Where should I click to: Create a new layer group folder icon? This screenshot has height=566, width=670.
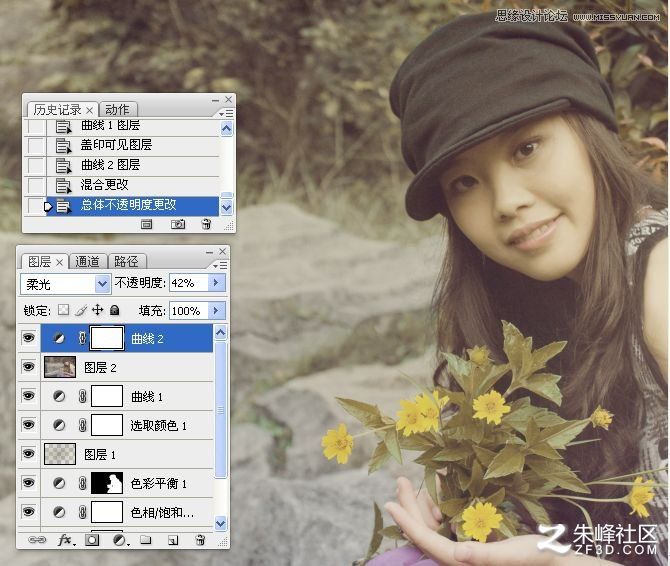(146, 540)
